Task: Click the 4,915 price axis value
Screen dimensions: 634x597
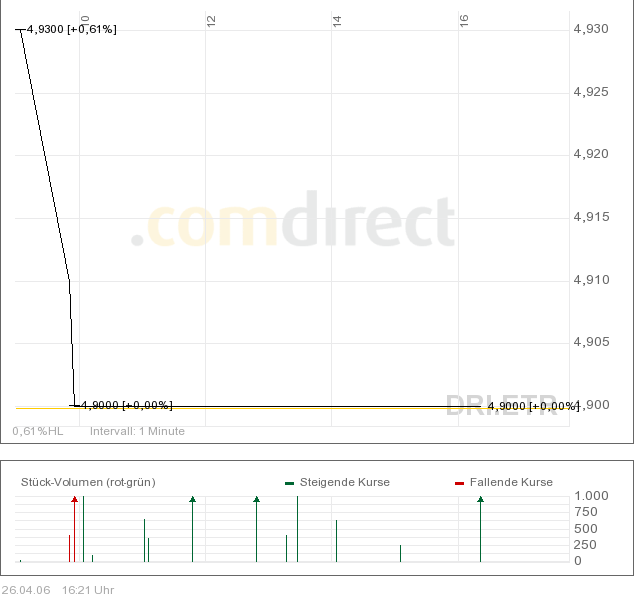Action: [x=590, y=217]
